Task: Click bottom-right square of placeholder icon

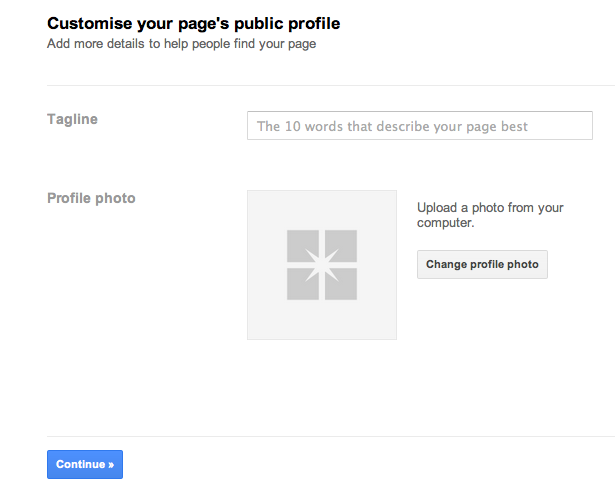Action: click(341, 284)
